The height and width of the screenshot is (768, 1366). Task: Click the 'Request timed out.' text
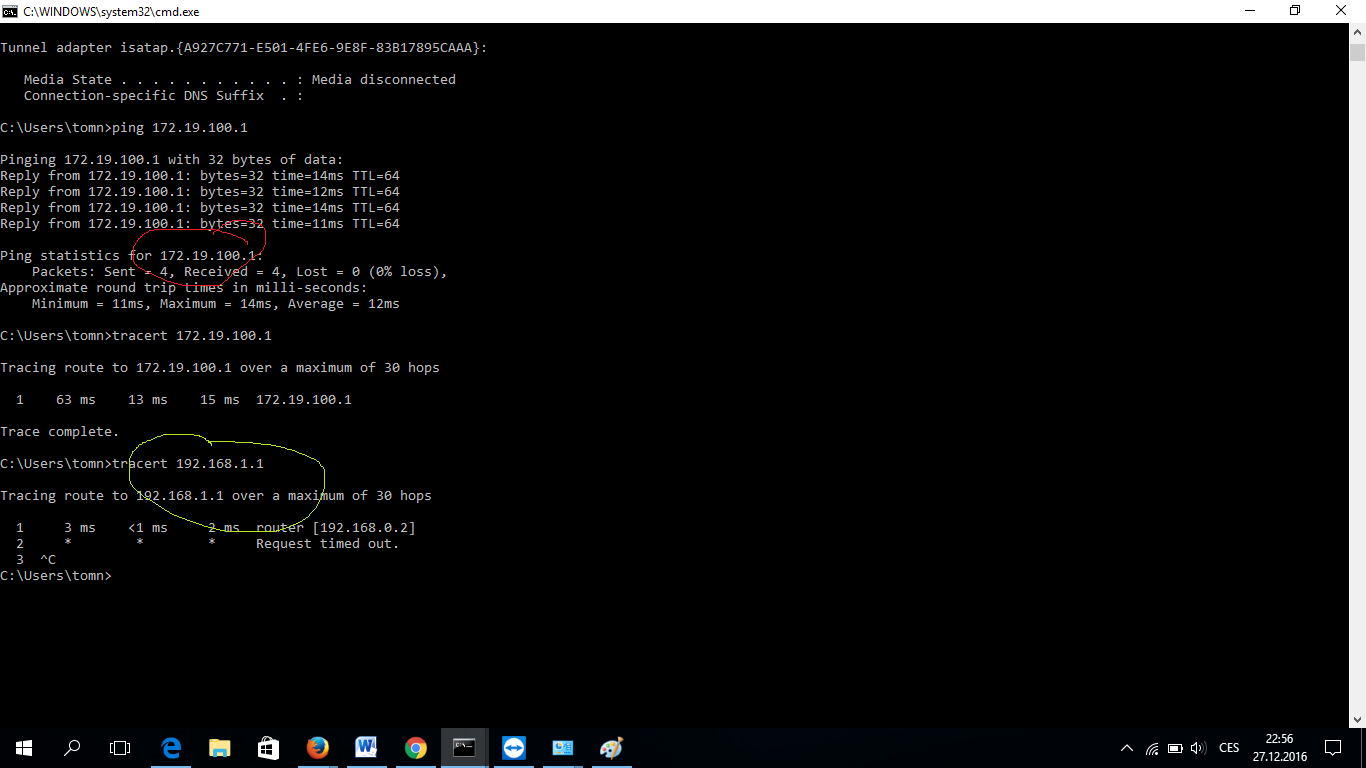point(328,544)
